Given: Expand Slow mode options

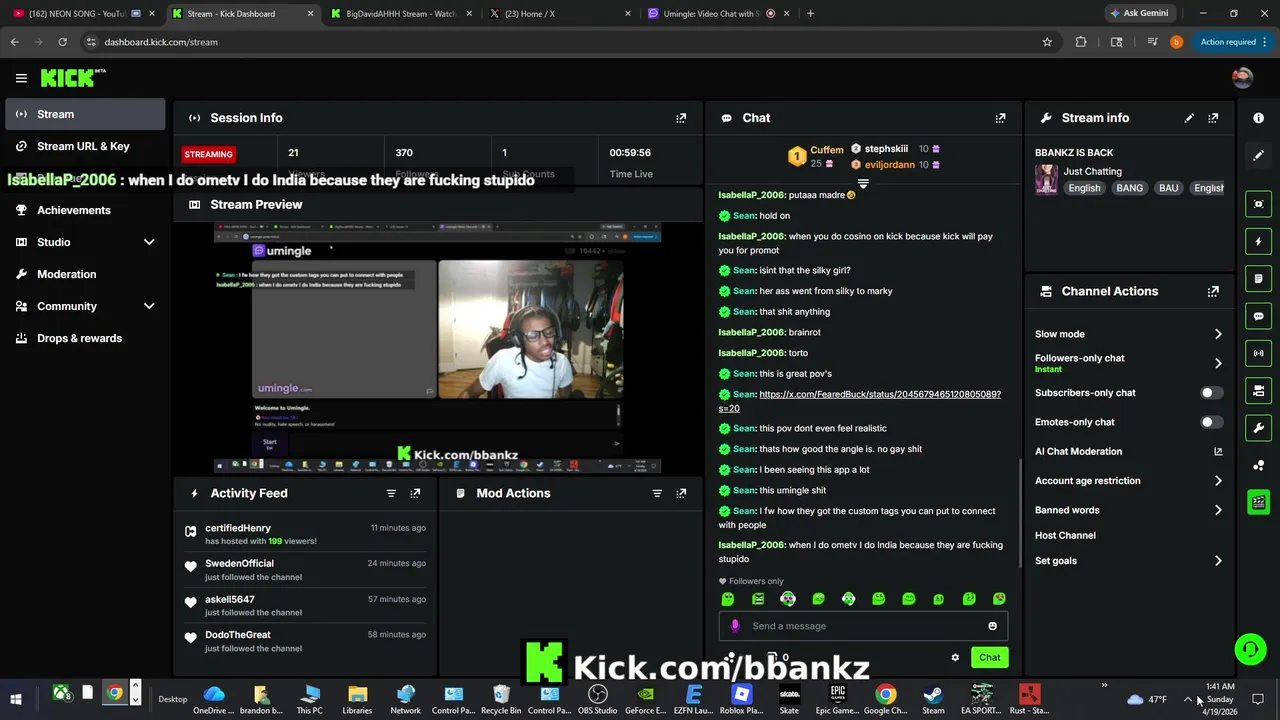Looking at the screenshot, I should (1218, 334).
